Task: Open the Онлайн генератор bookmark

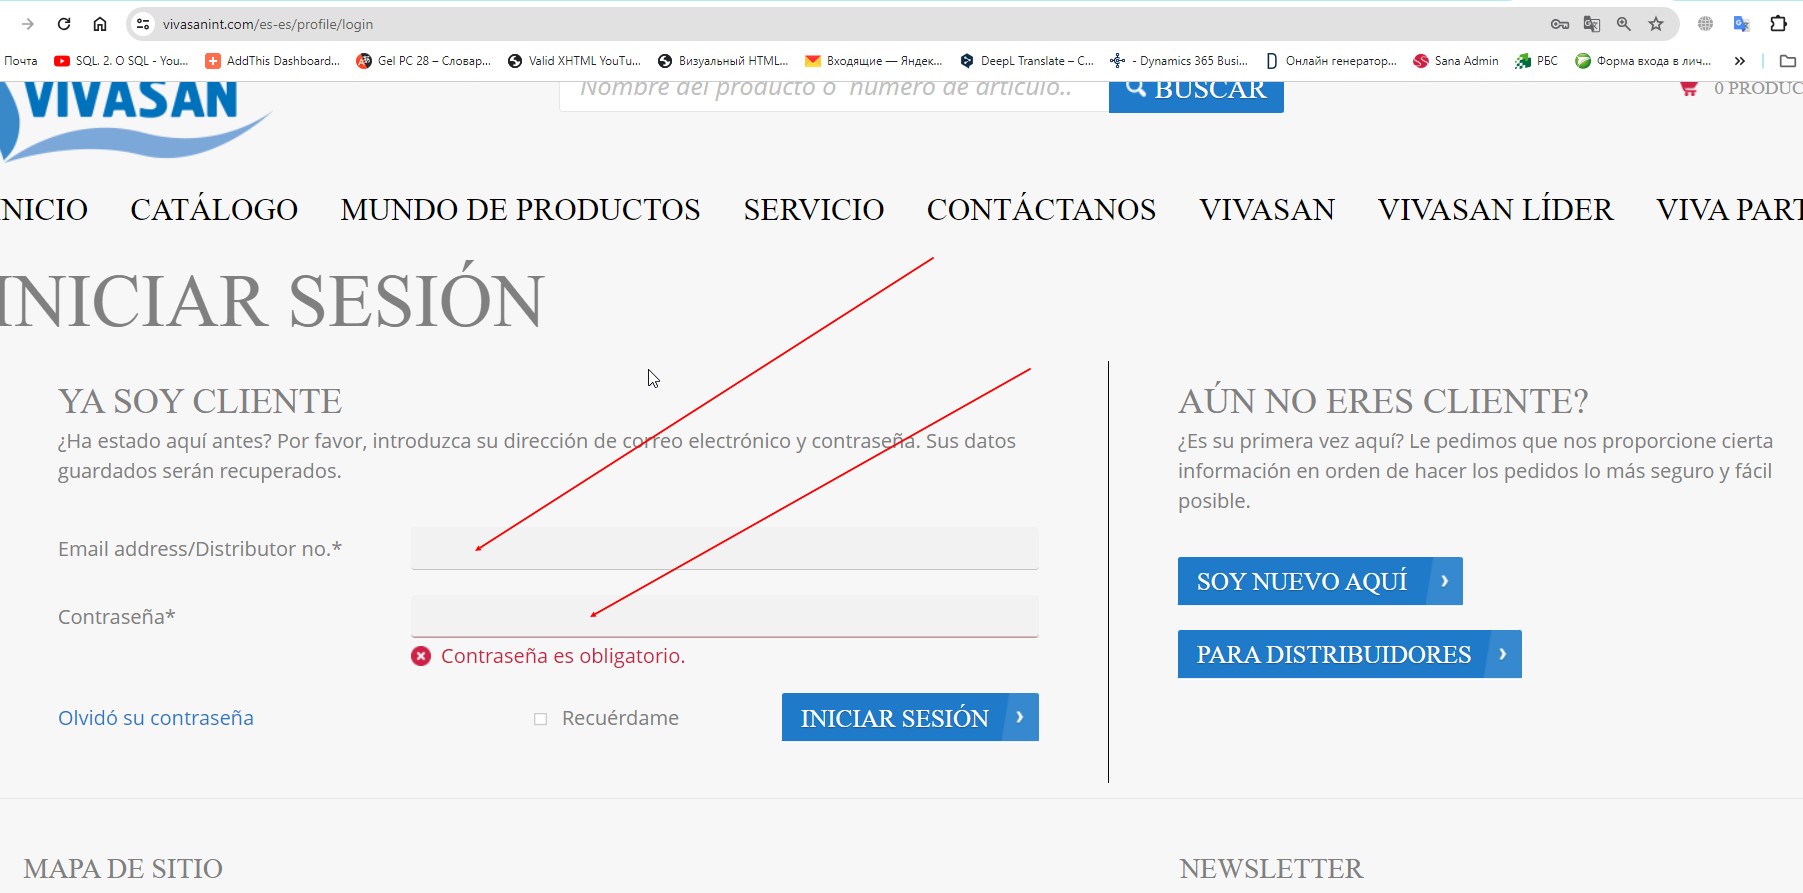Action: pyautogui.click(x=1331, y=61)
